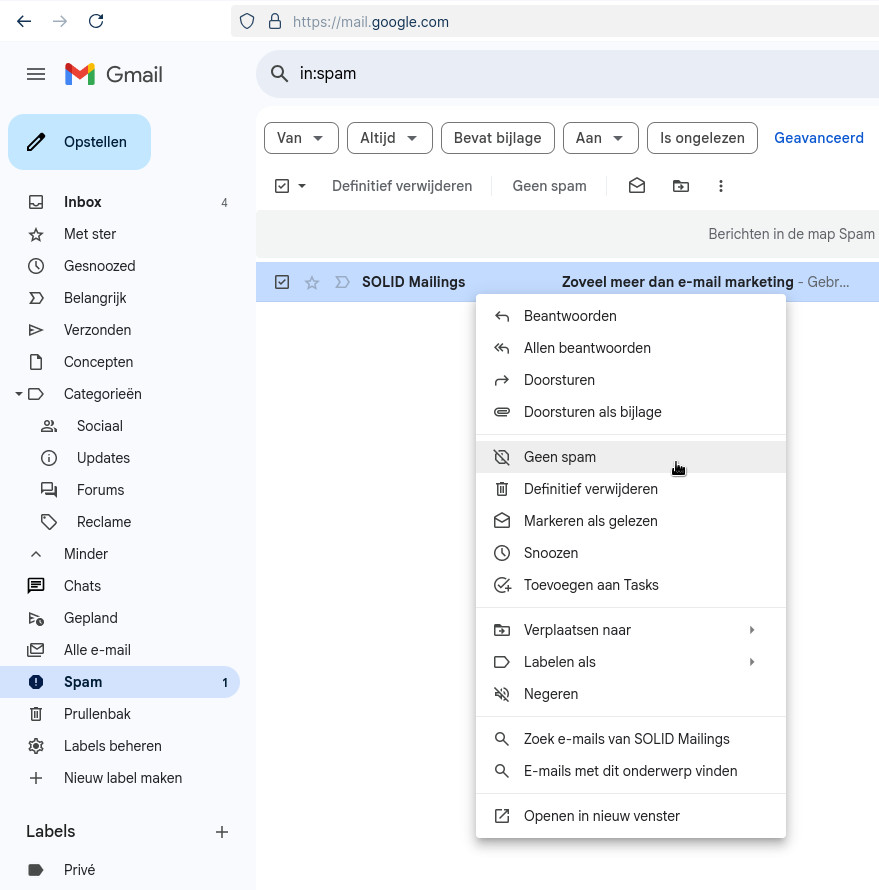The width and height of the screenshot is (879, 890).
Task: Open the Privé label
Action: click(x=120, y=870)
